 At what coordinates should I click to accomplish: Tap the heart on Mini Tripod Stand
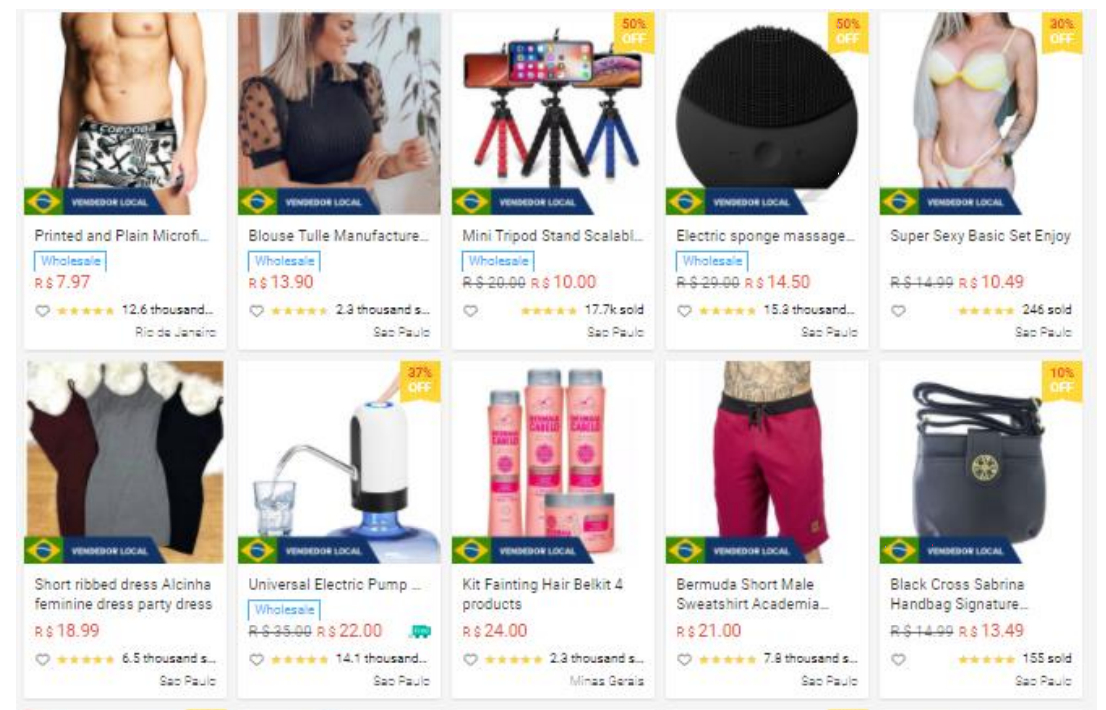470,310
